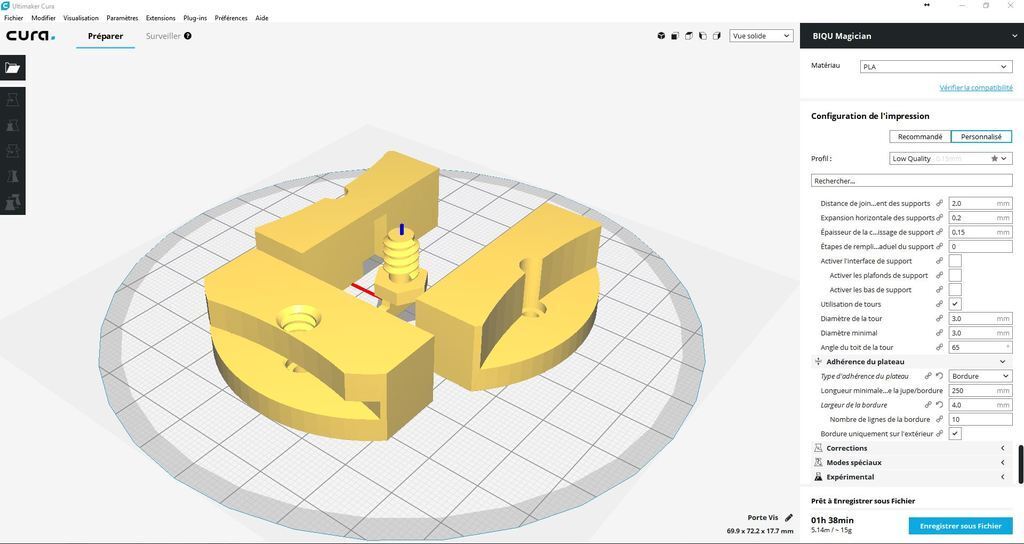The image size is (1024, 544).
Task: Open the Vérifier la compatibilité link
Action: (x=976, y=88)
